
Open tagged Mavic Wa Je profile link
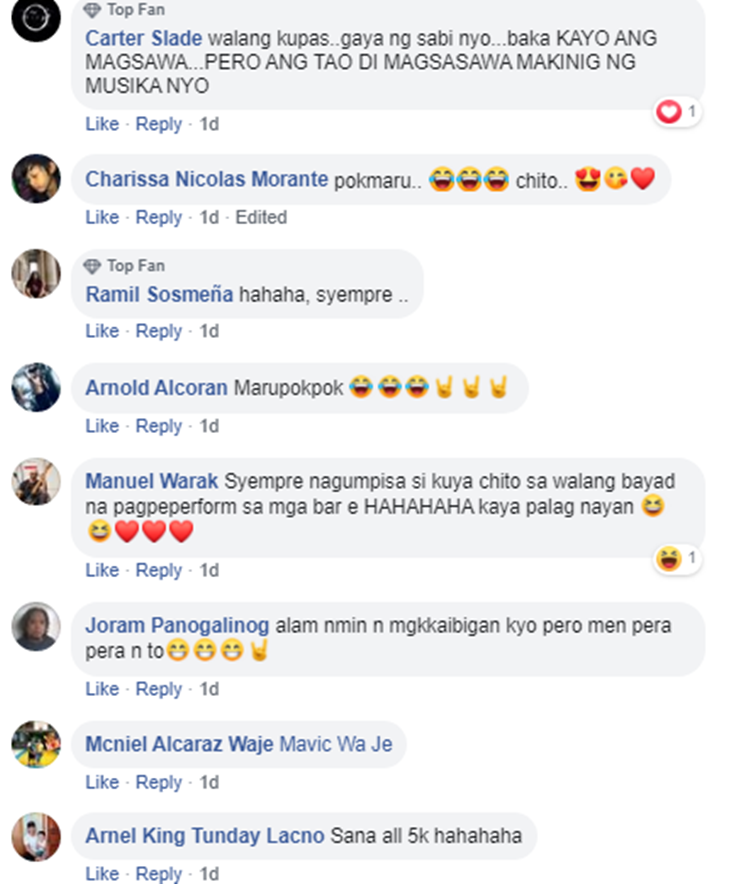tap(336, 744)
